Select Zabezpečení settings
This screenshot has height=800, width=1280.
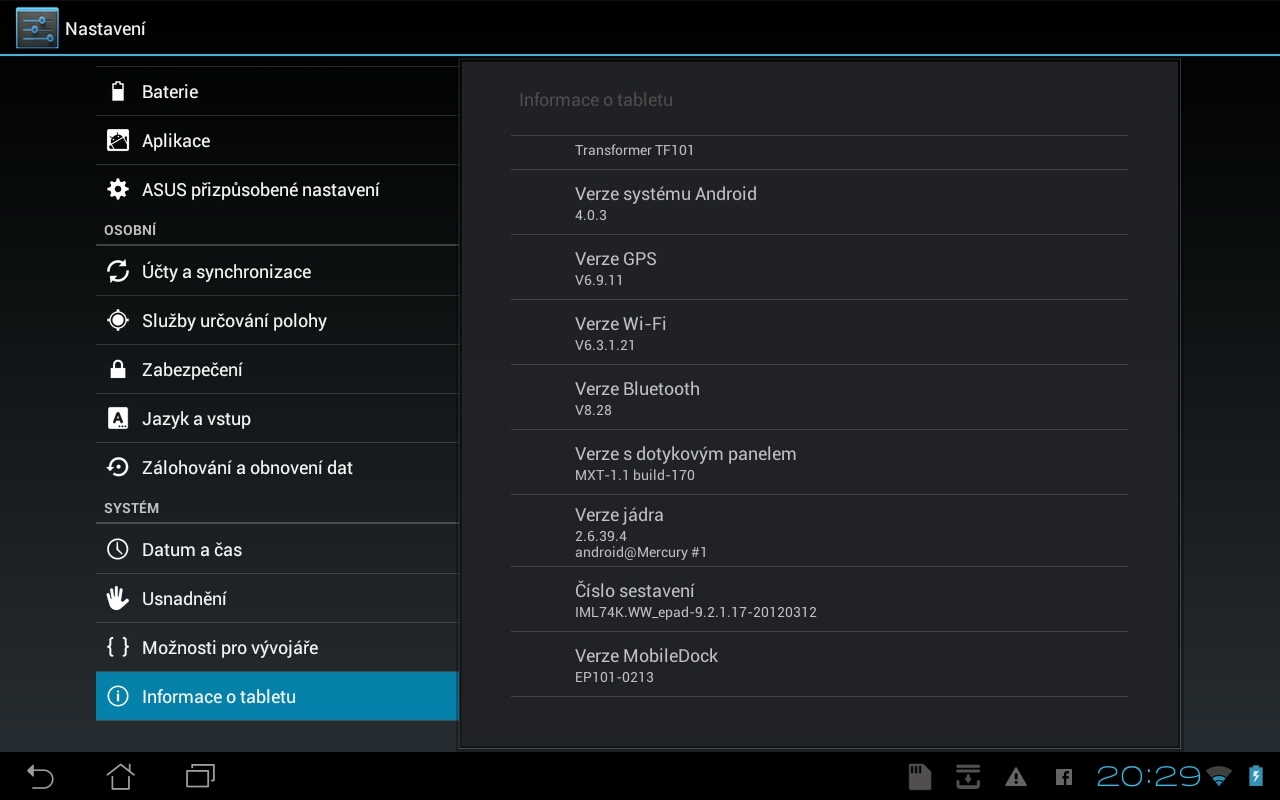(x=277, y=370)
